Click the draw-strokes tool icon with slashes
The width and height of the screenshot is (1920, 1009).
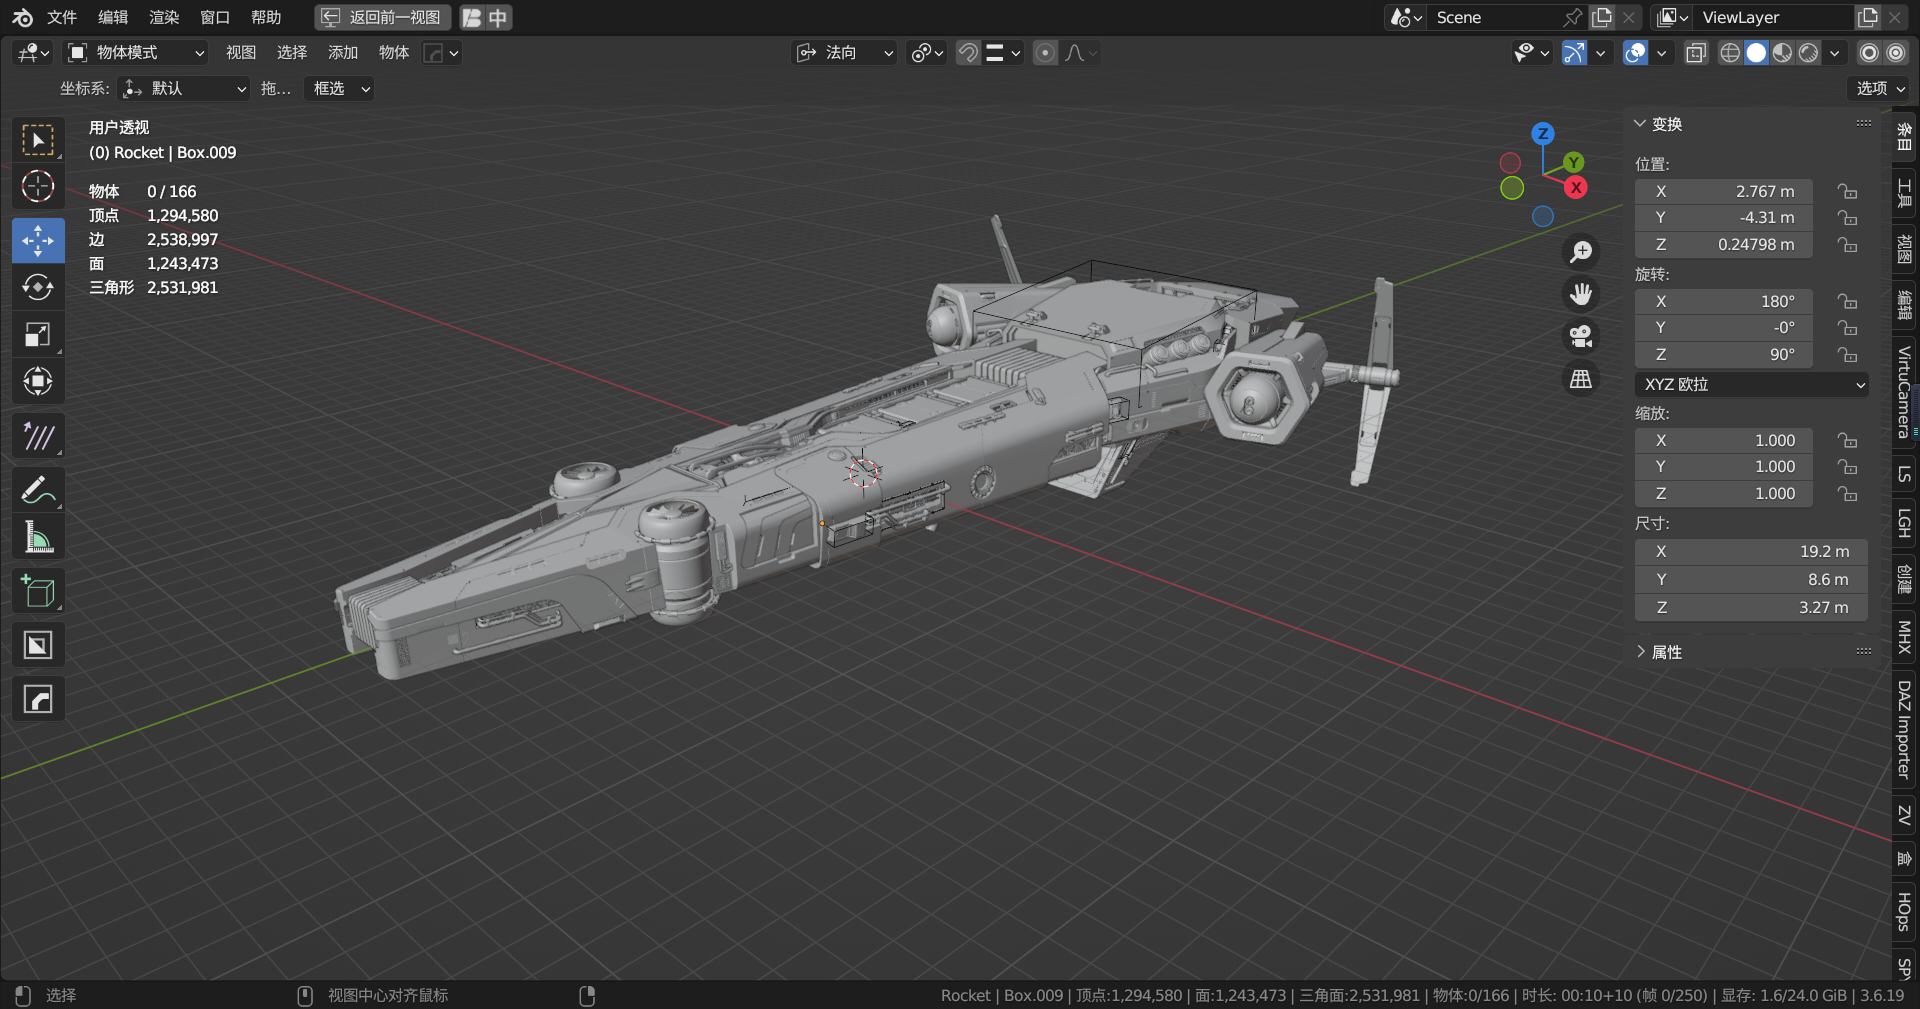tap(38, 436)
